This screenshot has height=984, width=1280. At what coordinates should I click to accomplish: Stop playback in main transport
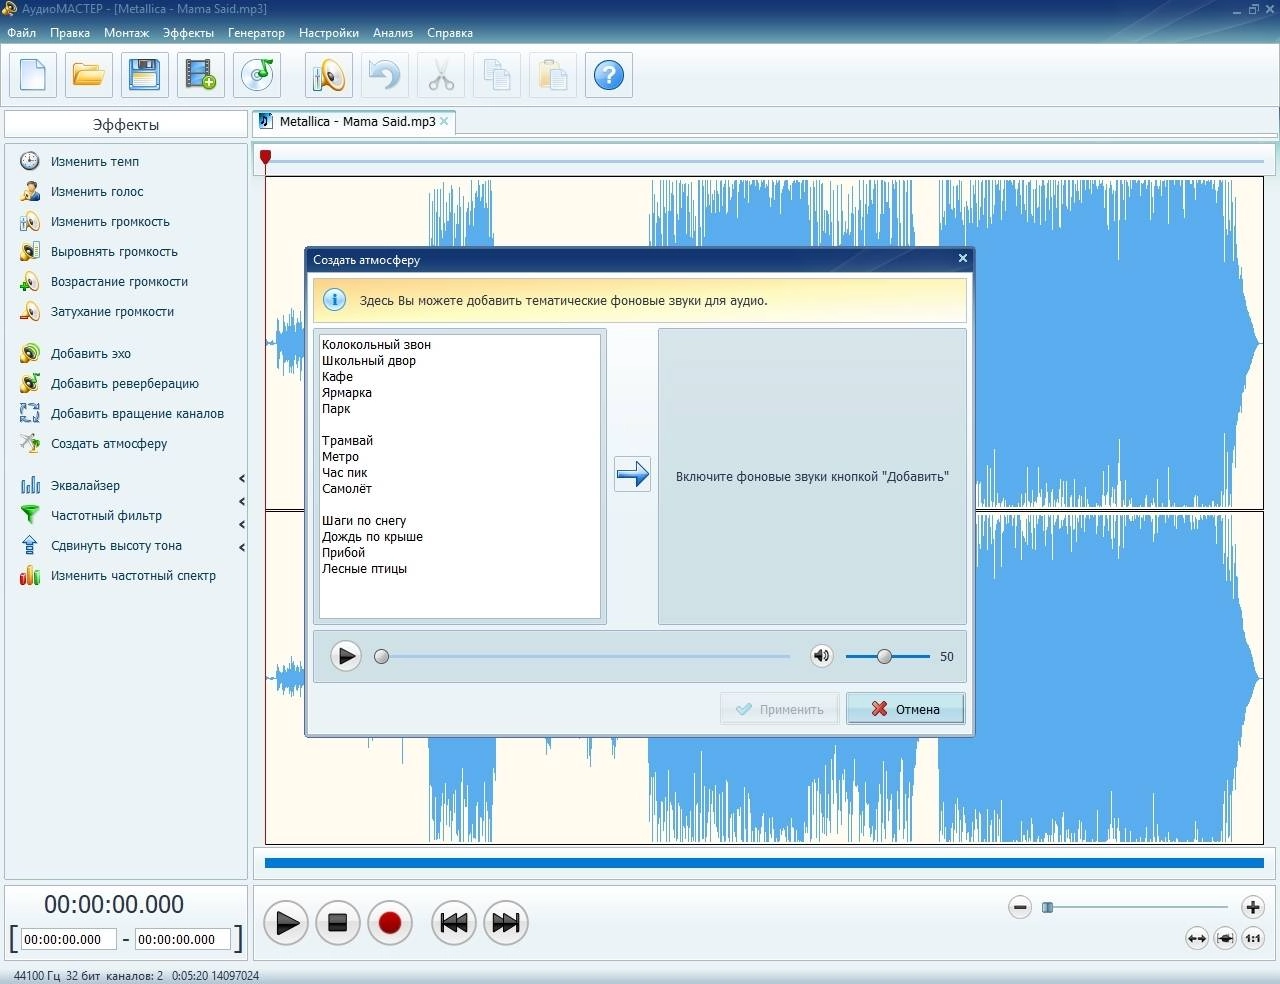point(338,922)
